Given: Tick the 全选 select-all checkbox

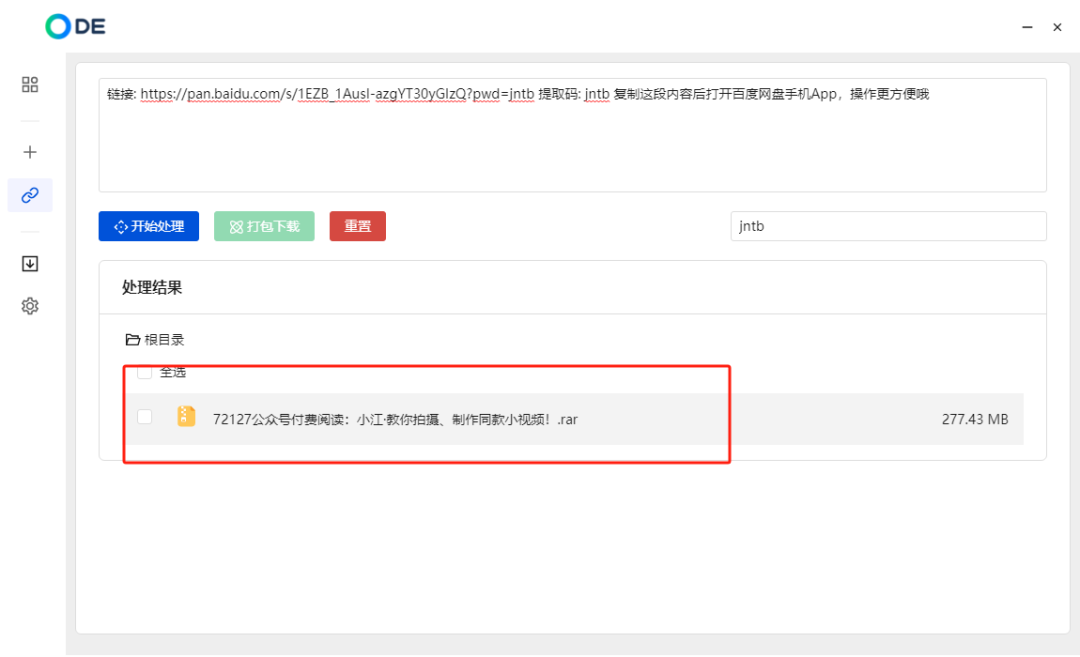Looking at the screenshot, I should [x=145, y=372].
